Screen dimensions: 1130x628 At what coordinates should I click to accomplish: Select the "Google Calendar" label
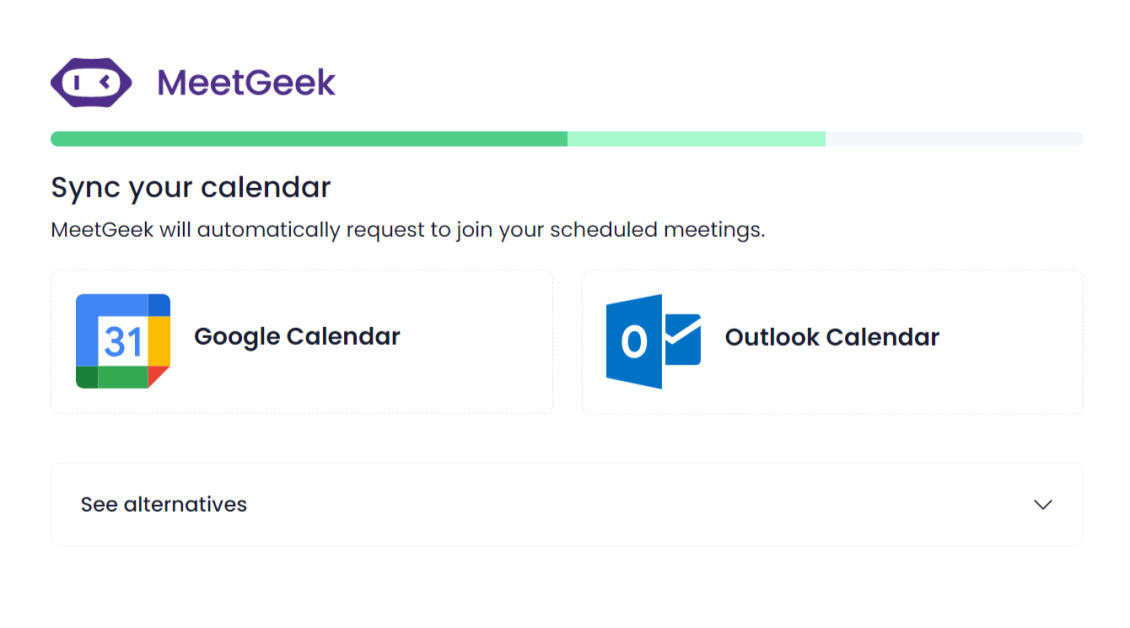[297, 337]
